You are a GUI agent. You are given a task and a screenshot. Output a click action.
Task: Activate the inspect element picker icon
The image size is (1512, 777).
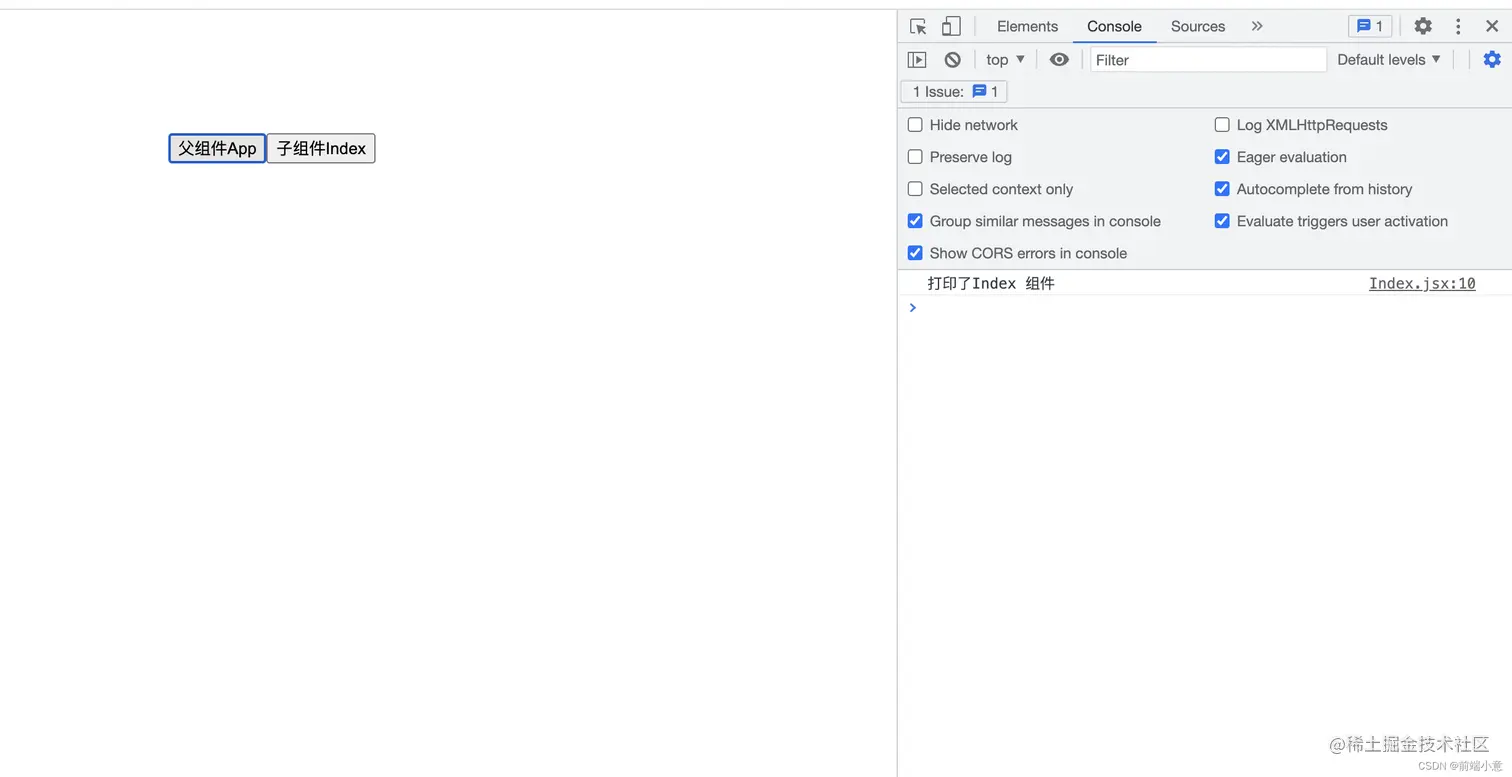click(918, 27)
